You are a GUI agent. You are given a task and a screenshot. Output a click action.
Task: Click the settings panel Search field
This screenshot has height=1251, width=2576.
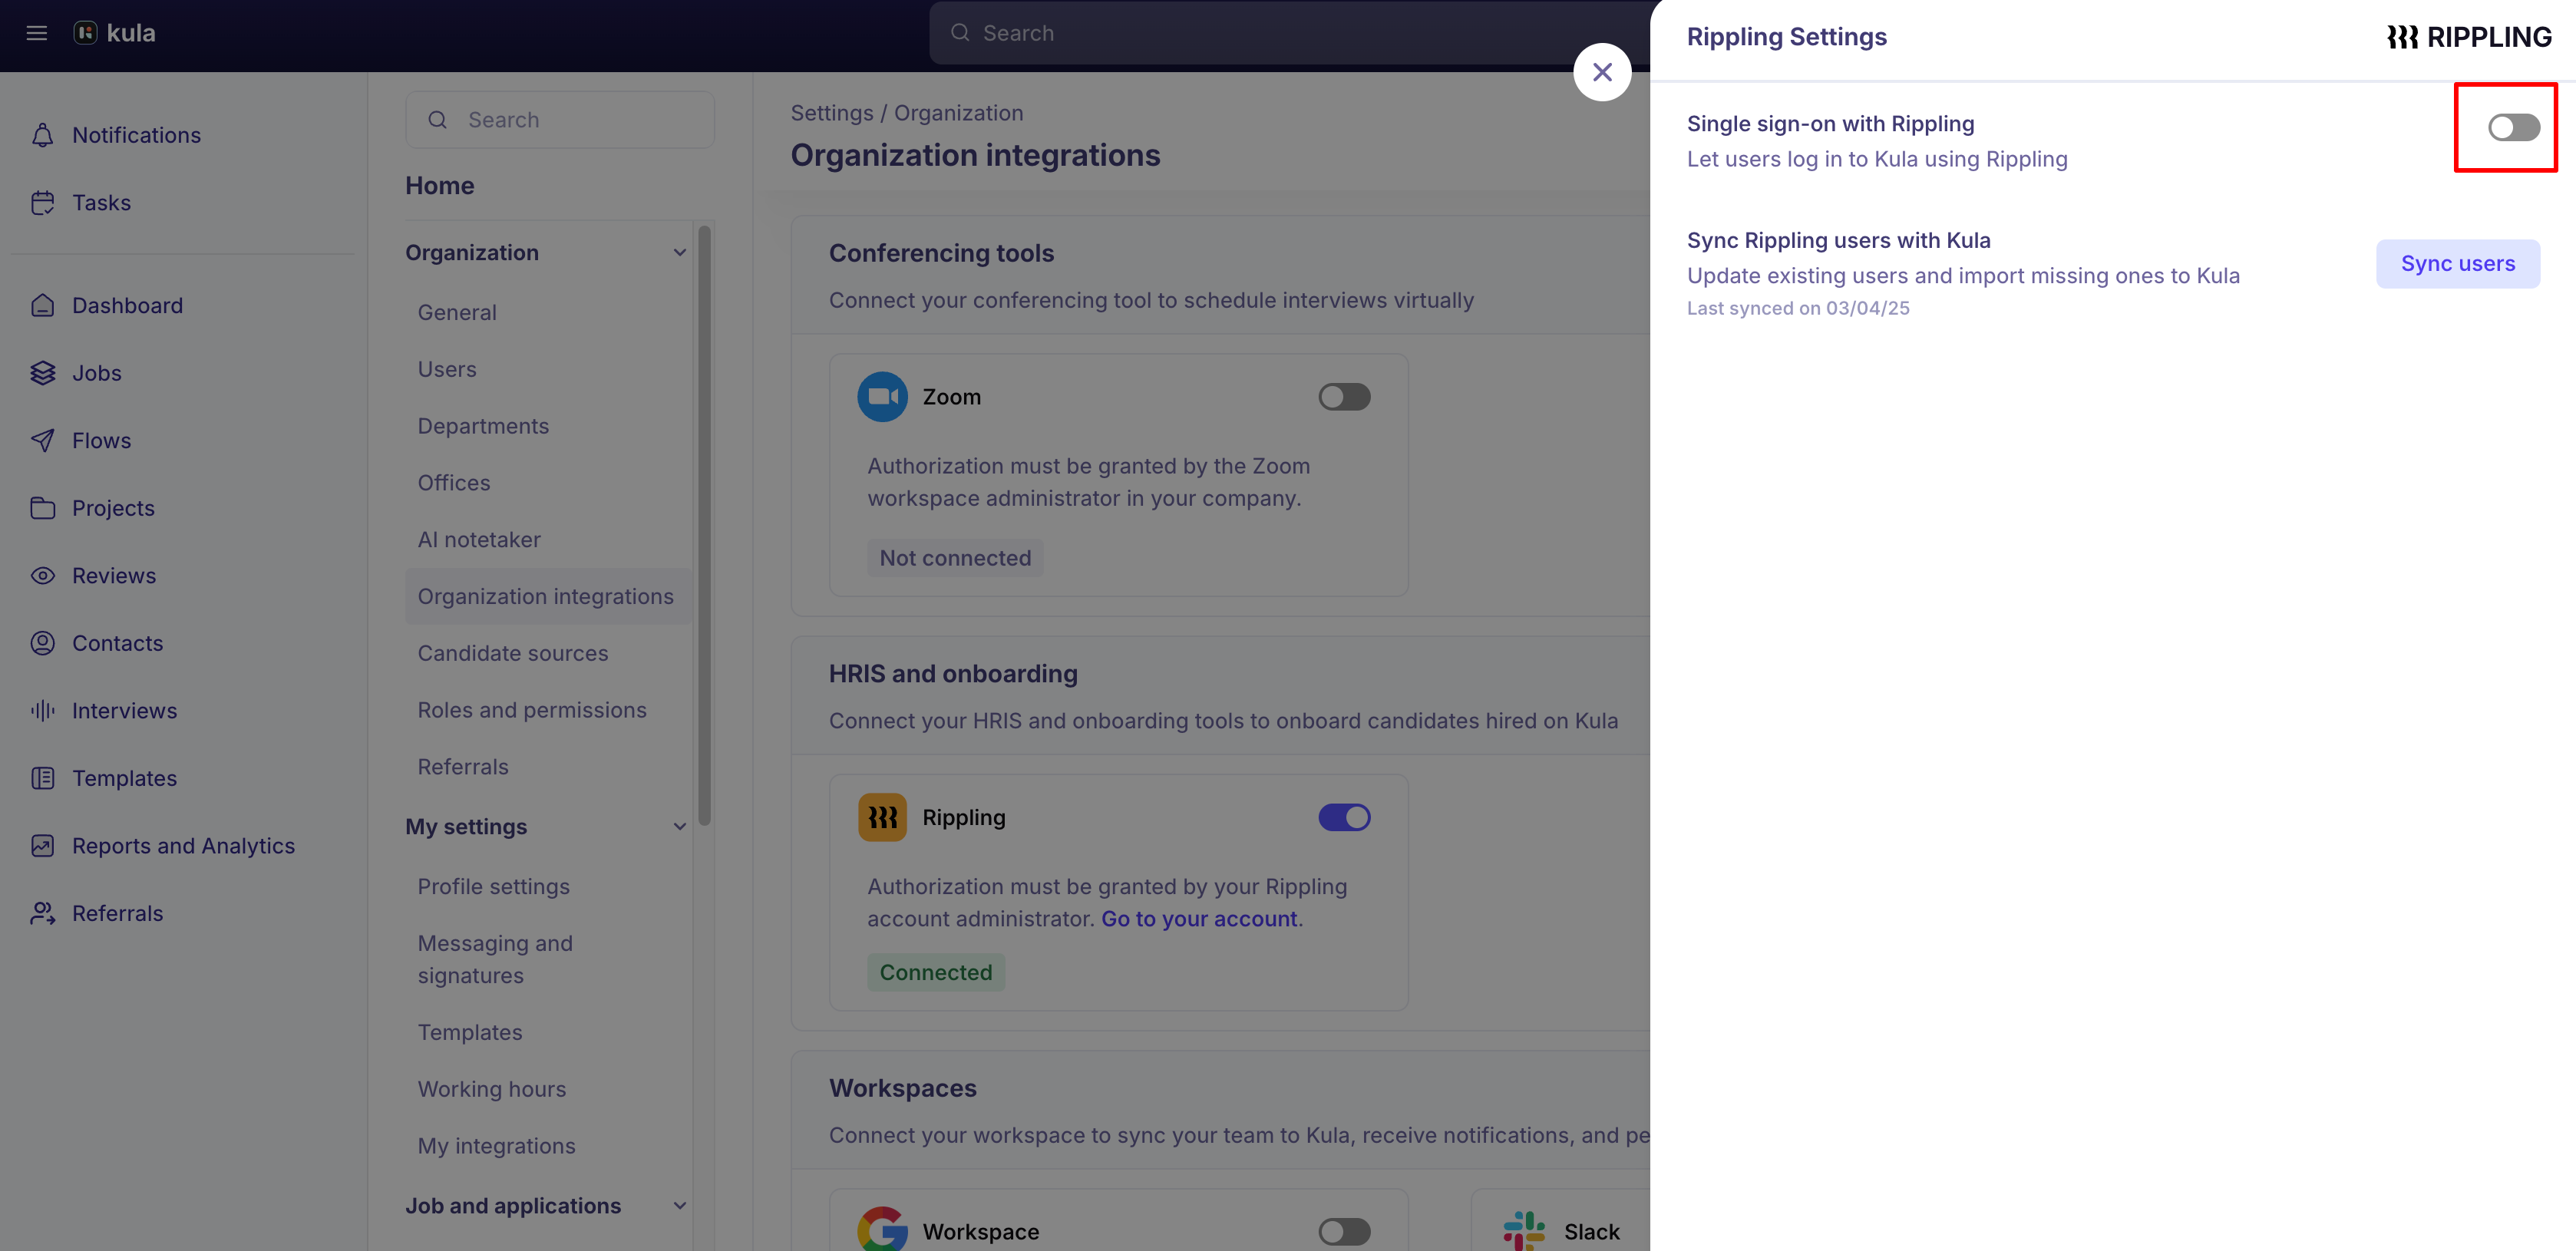[560, 119]
